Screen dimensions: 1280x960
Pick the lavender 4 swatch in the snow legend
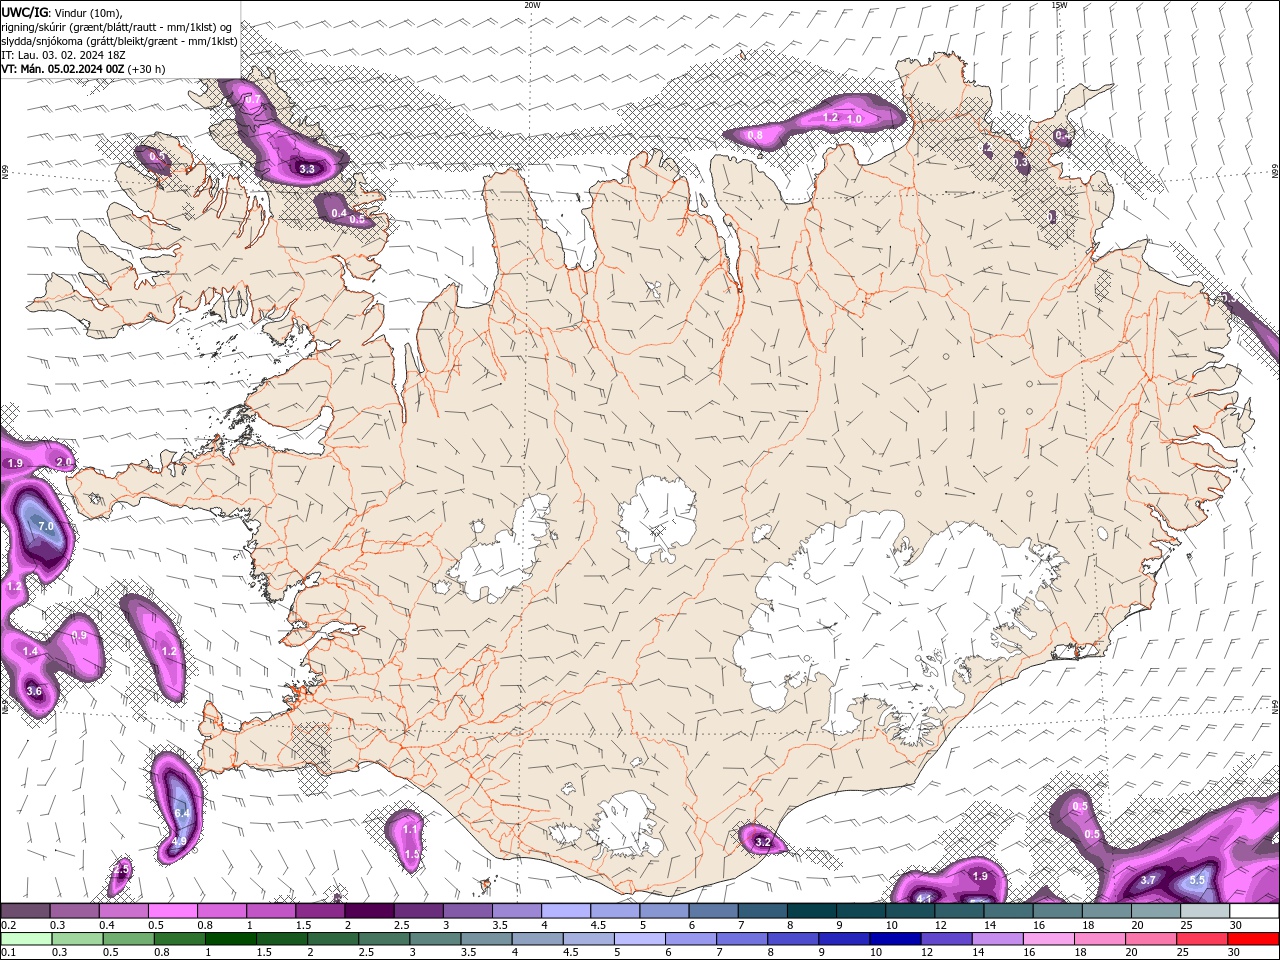click(x=566, y=911)
